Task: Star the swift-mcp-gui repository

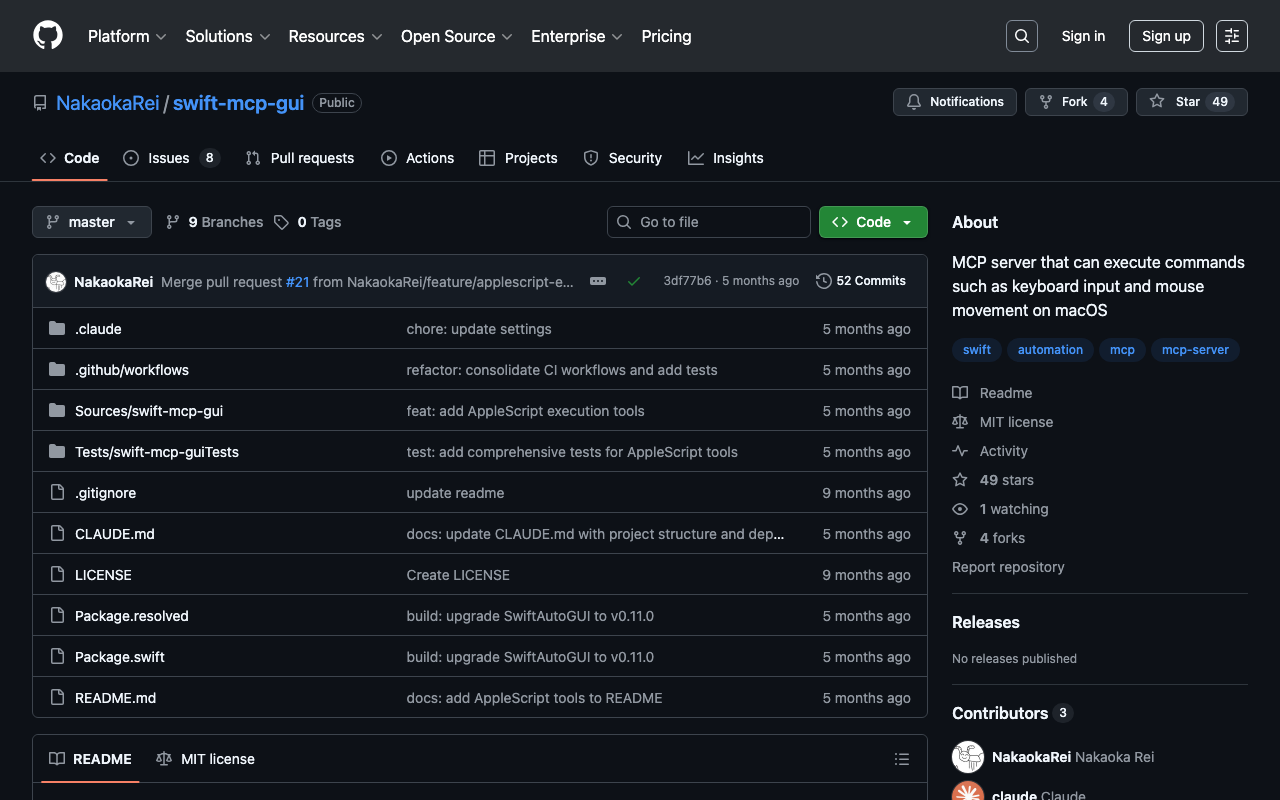Action: pyautogui.click(x=1176, y=102)
